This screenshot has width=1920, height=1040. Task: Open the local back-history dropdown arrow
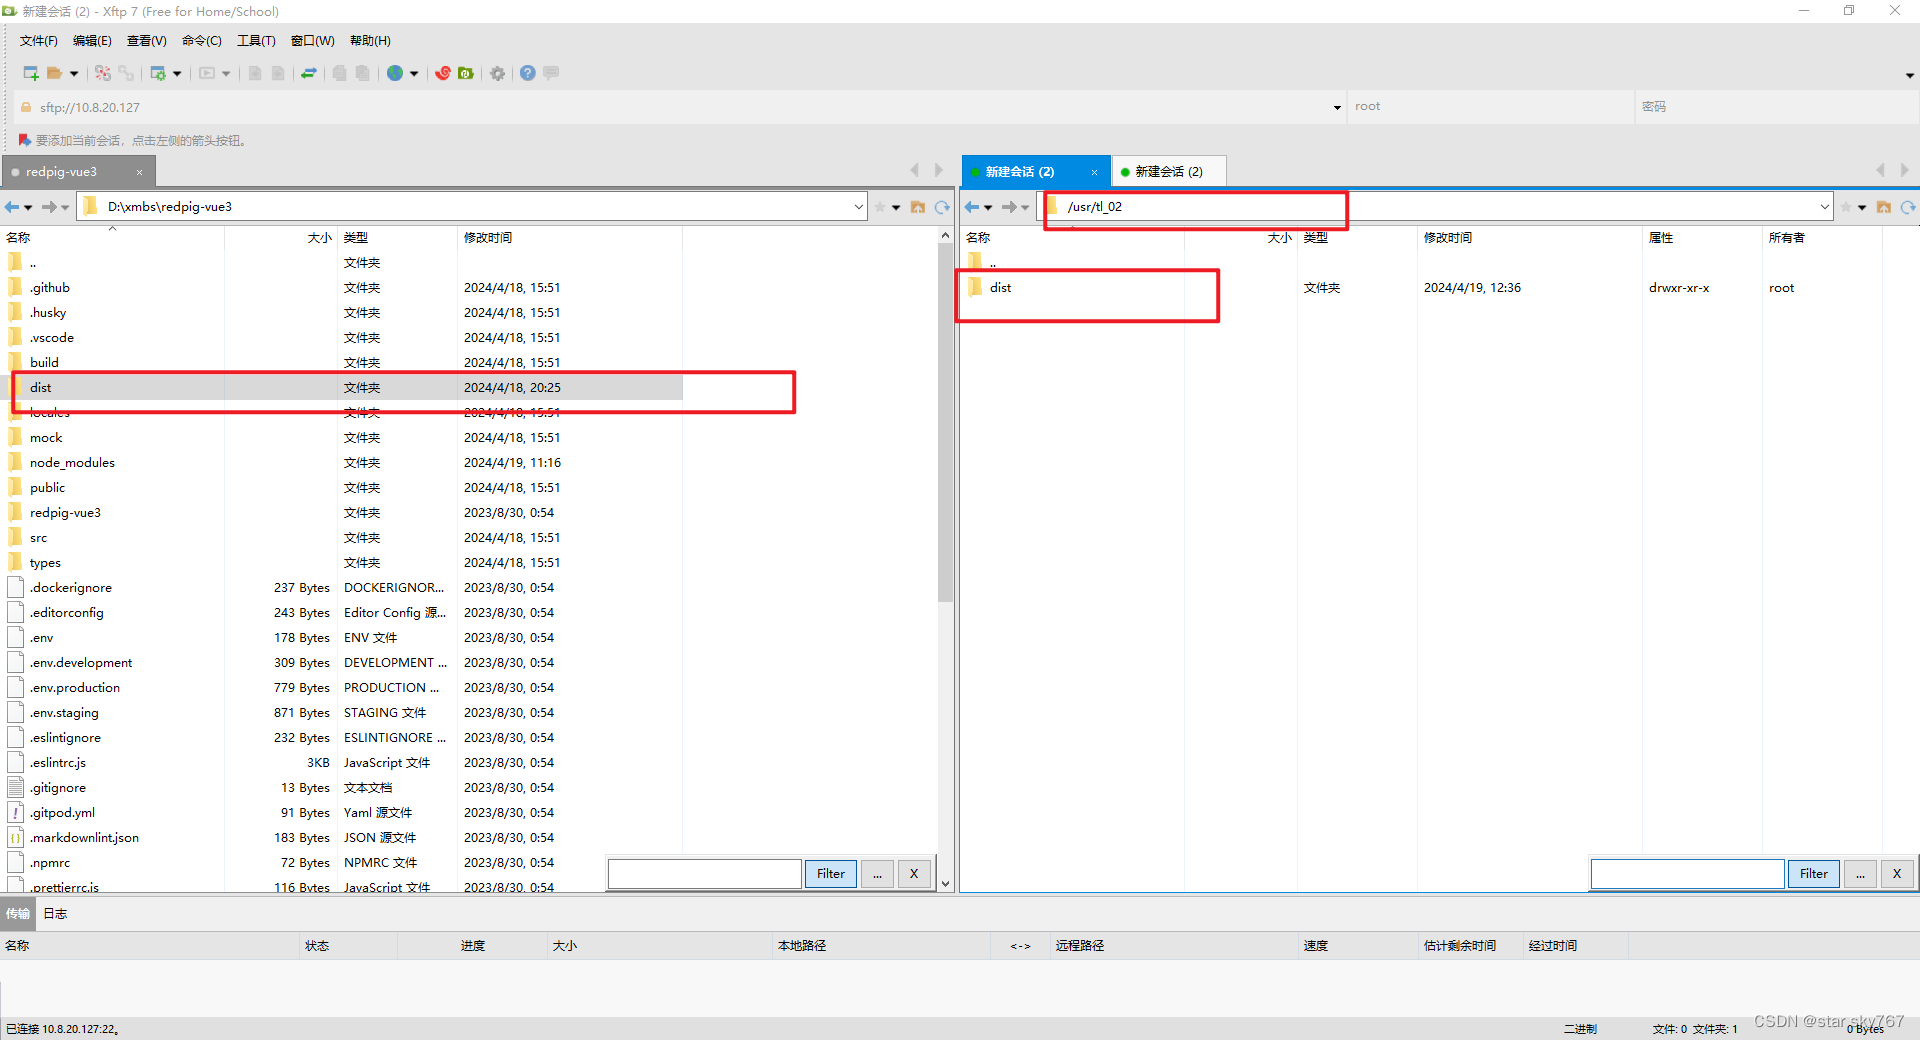28,207
